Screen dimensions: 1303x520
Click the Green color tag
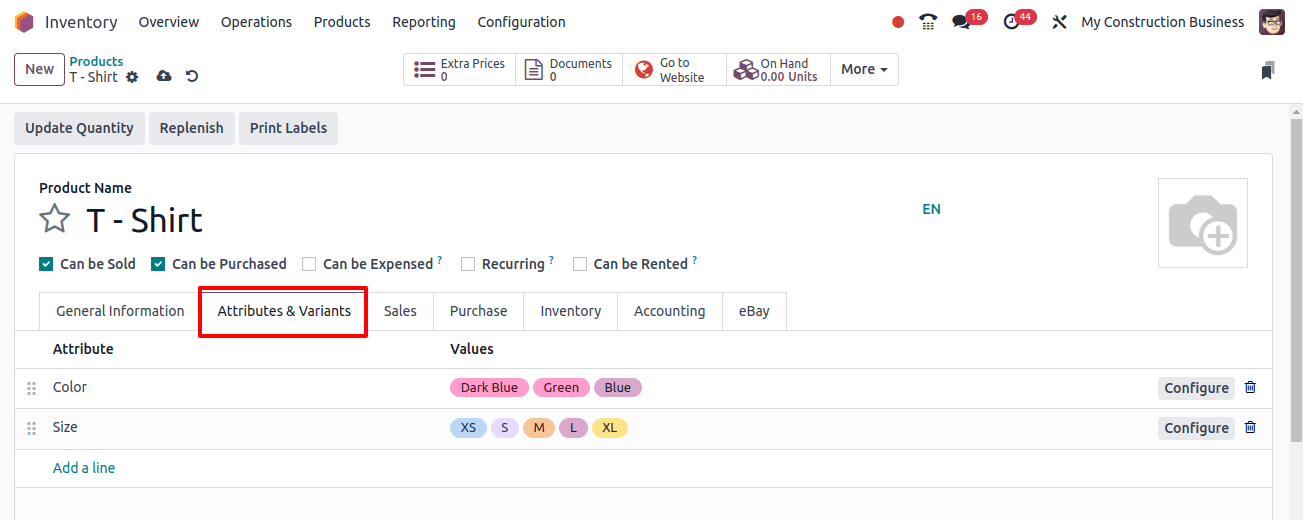pos(561,388)
